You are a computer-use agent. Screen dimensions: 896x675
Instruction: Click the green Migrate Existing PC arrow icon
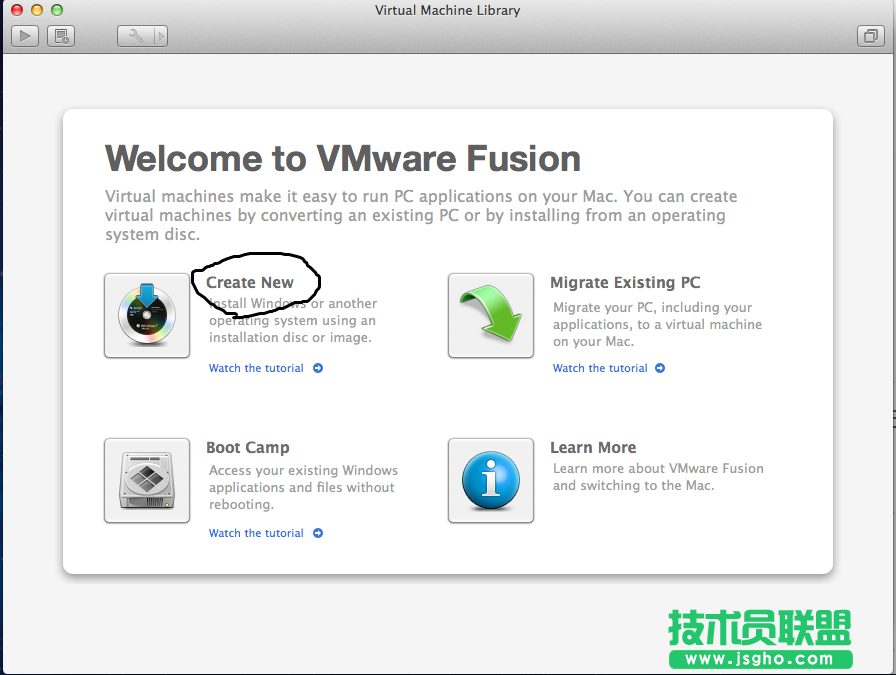490,315
